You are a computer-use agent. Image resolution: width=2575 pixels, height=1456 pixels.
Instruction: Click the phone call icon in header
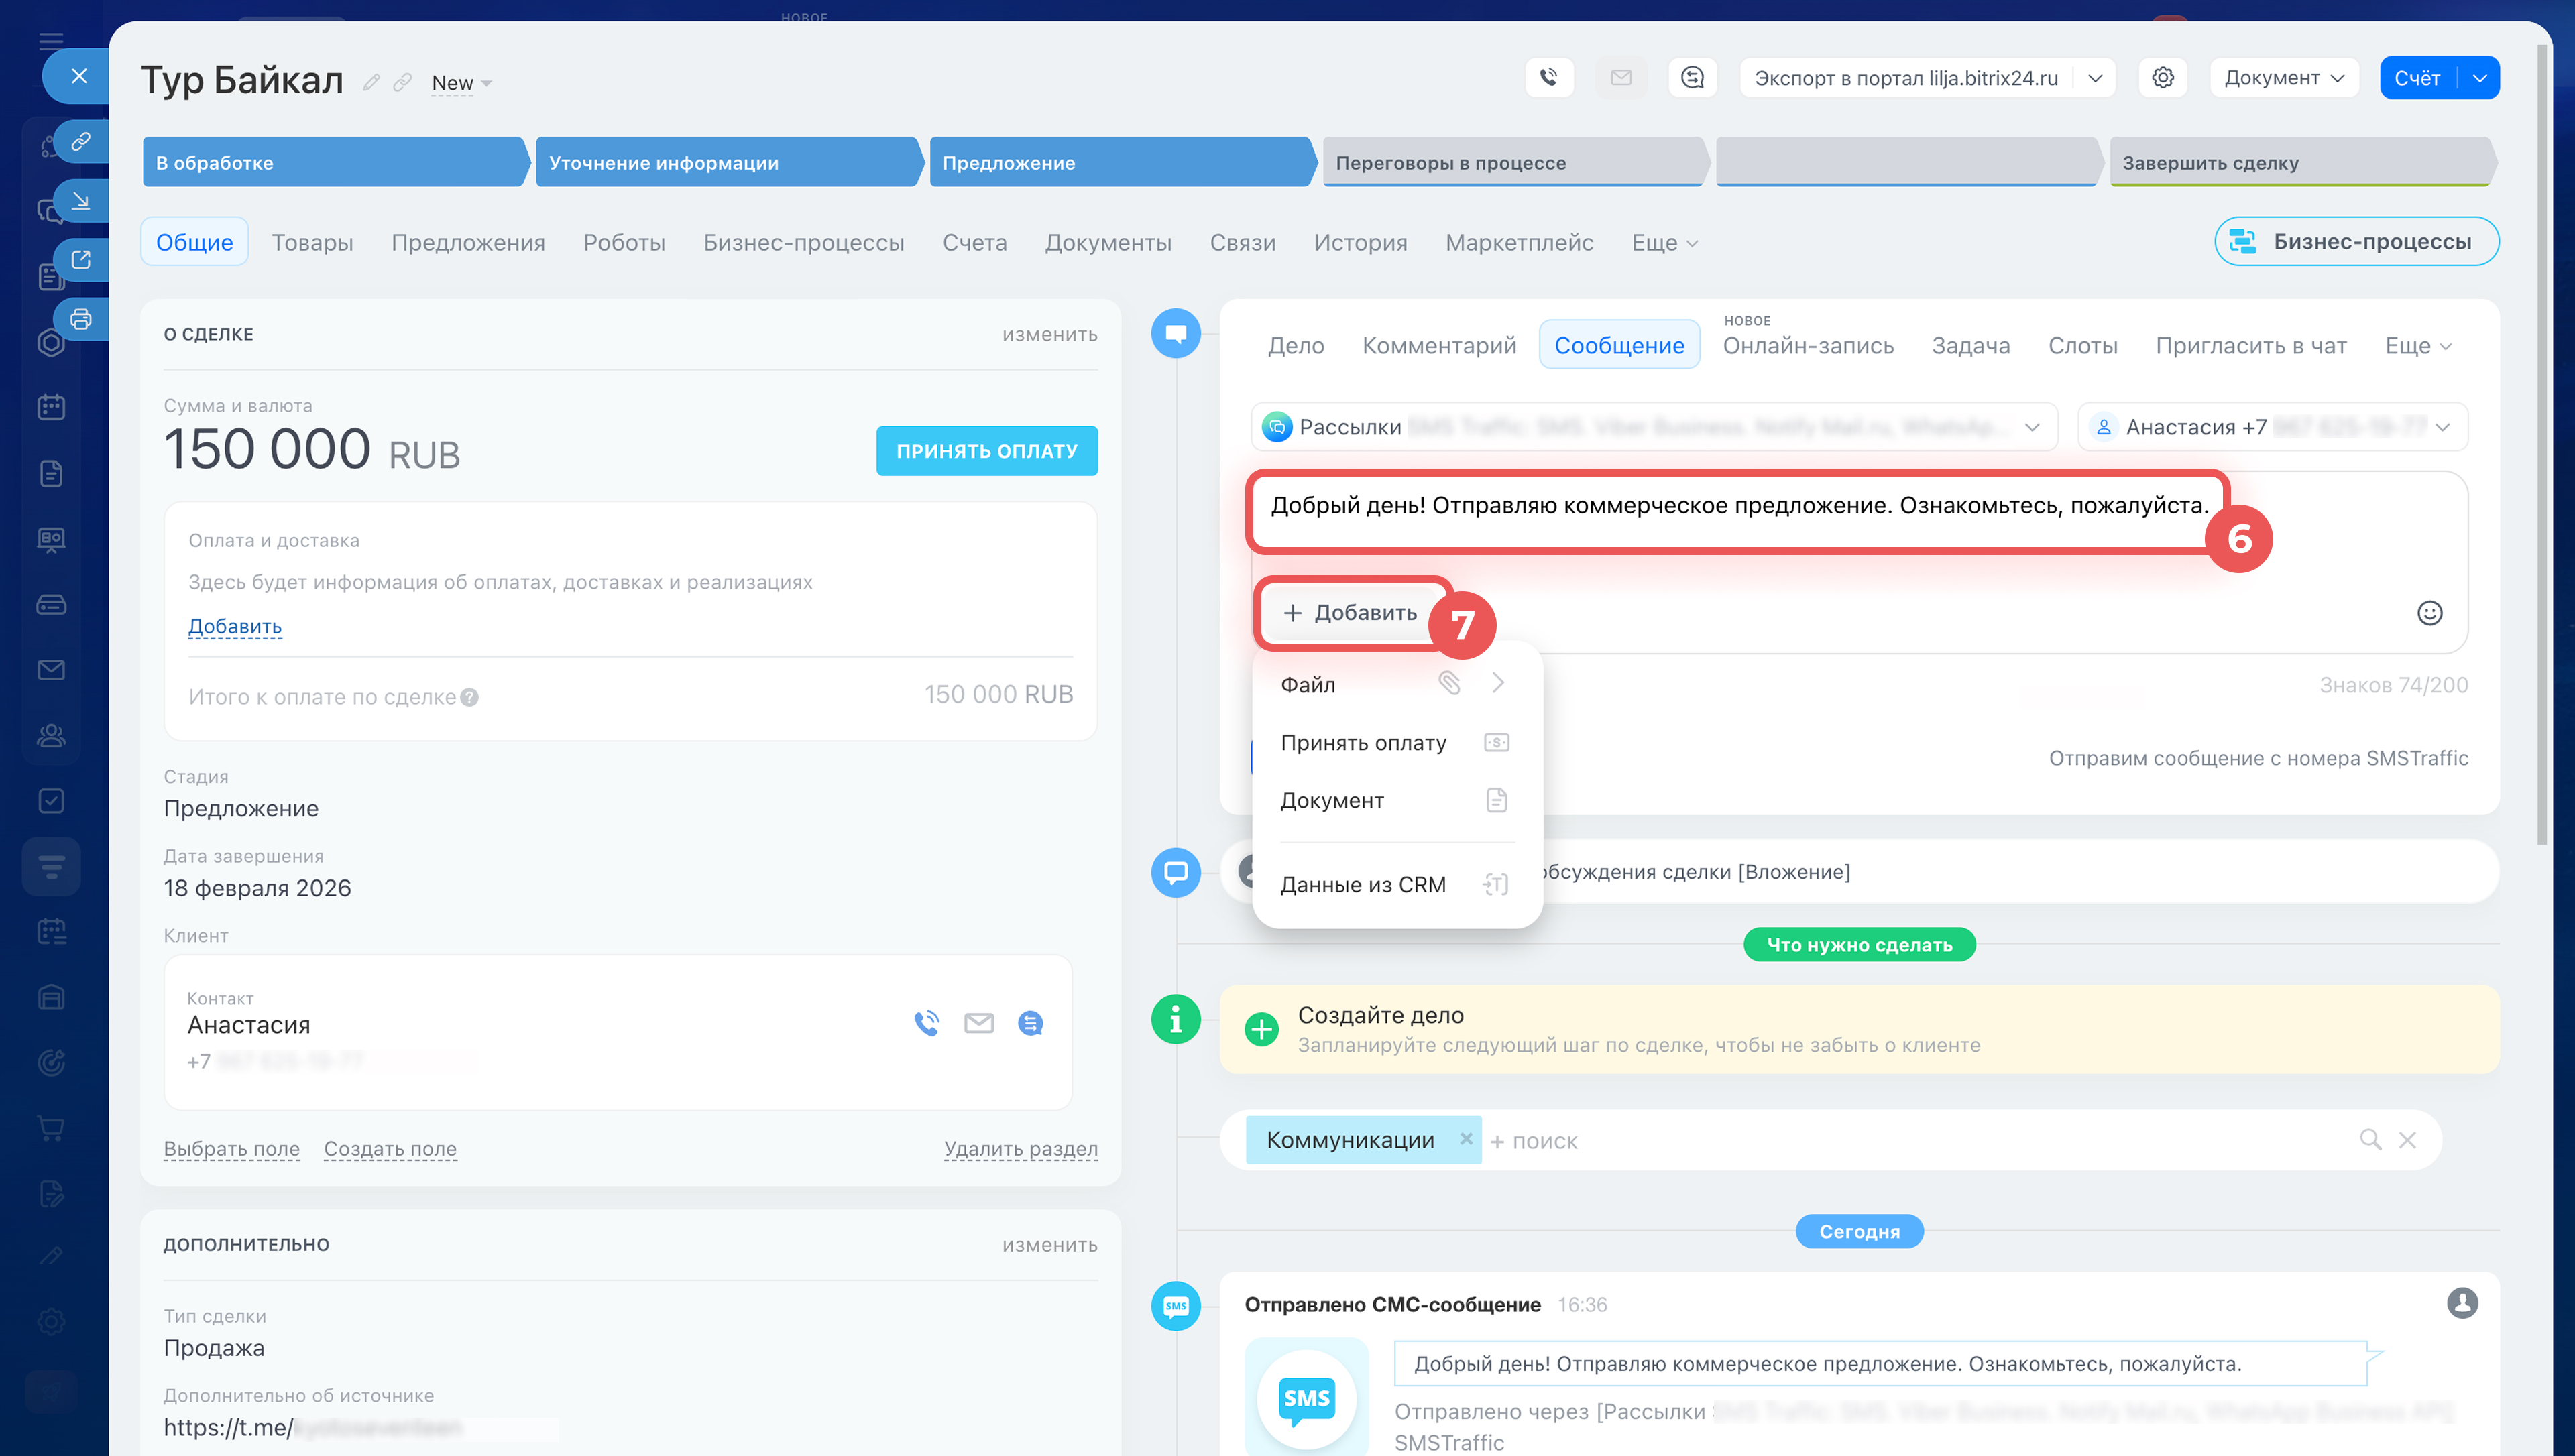[1548, 78]
